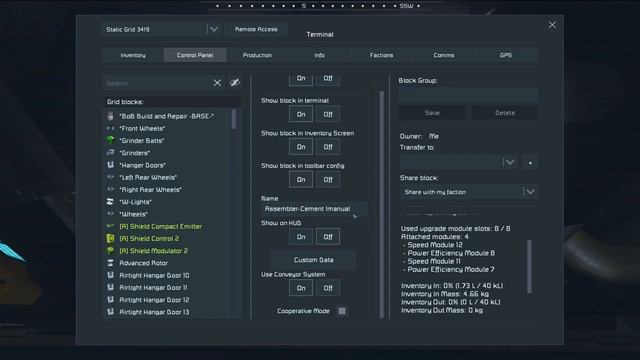Expand the Transfer to dropdown
The width and height of the screenshot is (640, 360).
[x=459, y=162]
